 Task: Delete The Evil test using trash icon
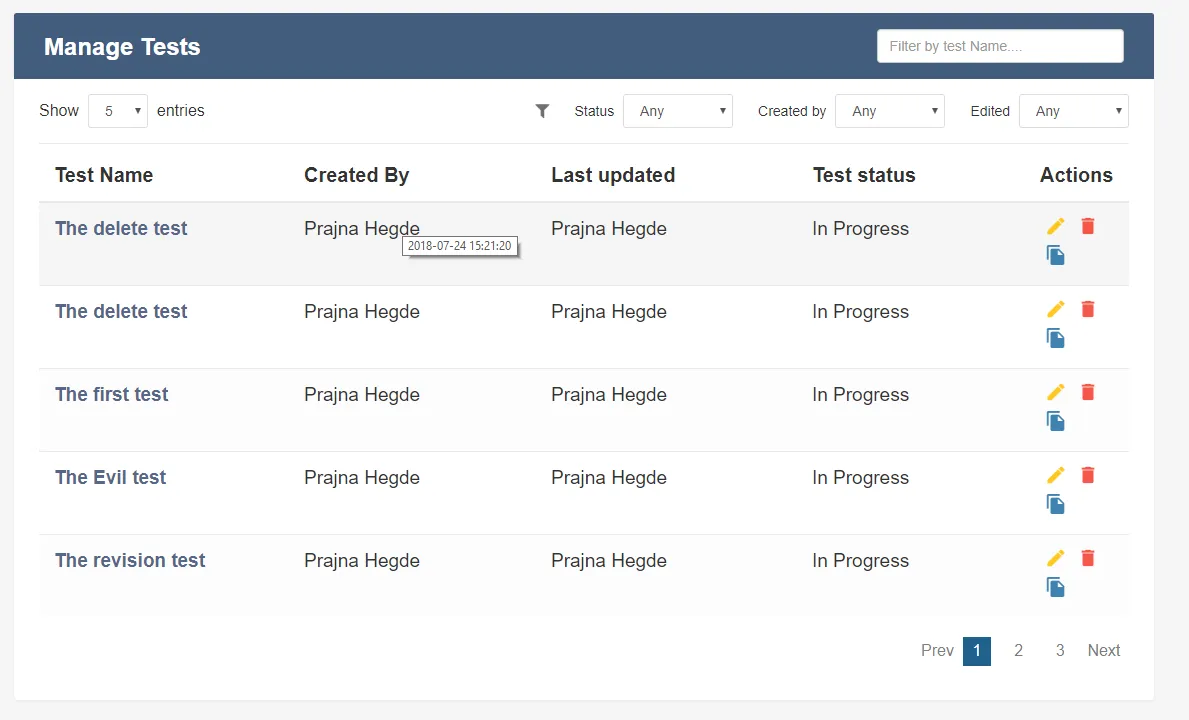(1088, 476)
